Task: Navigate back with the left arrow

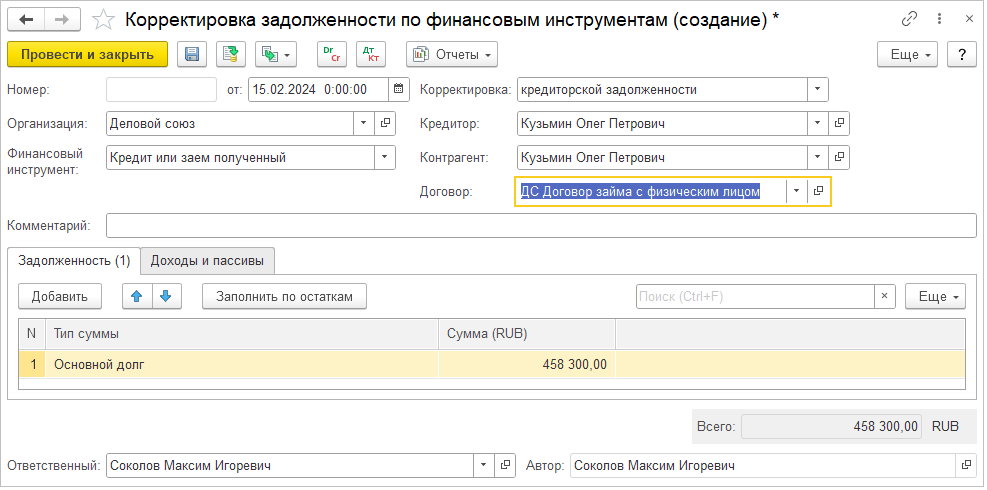Action: coord(26,20)
